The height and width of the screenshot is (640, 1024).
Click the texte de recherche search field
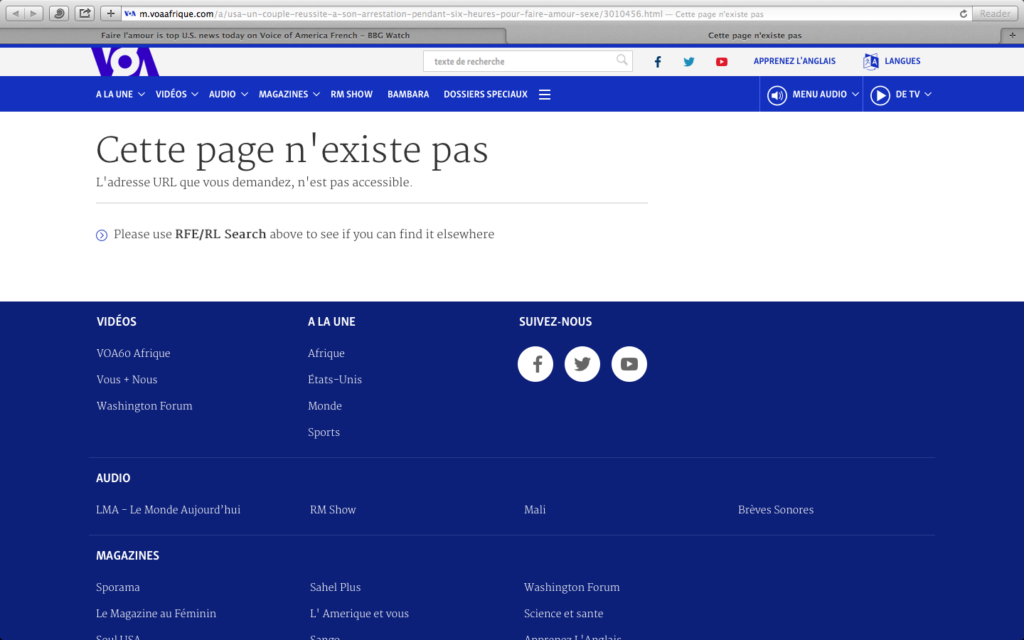[x=520, y=61]
